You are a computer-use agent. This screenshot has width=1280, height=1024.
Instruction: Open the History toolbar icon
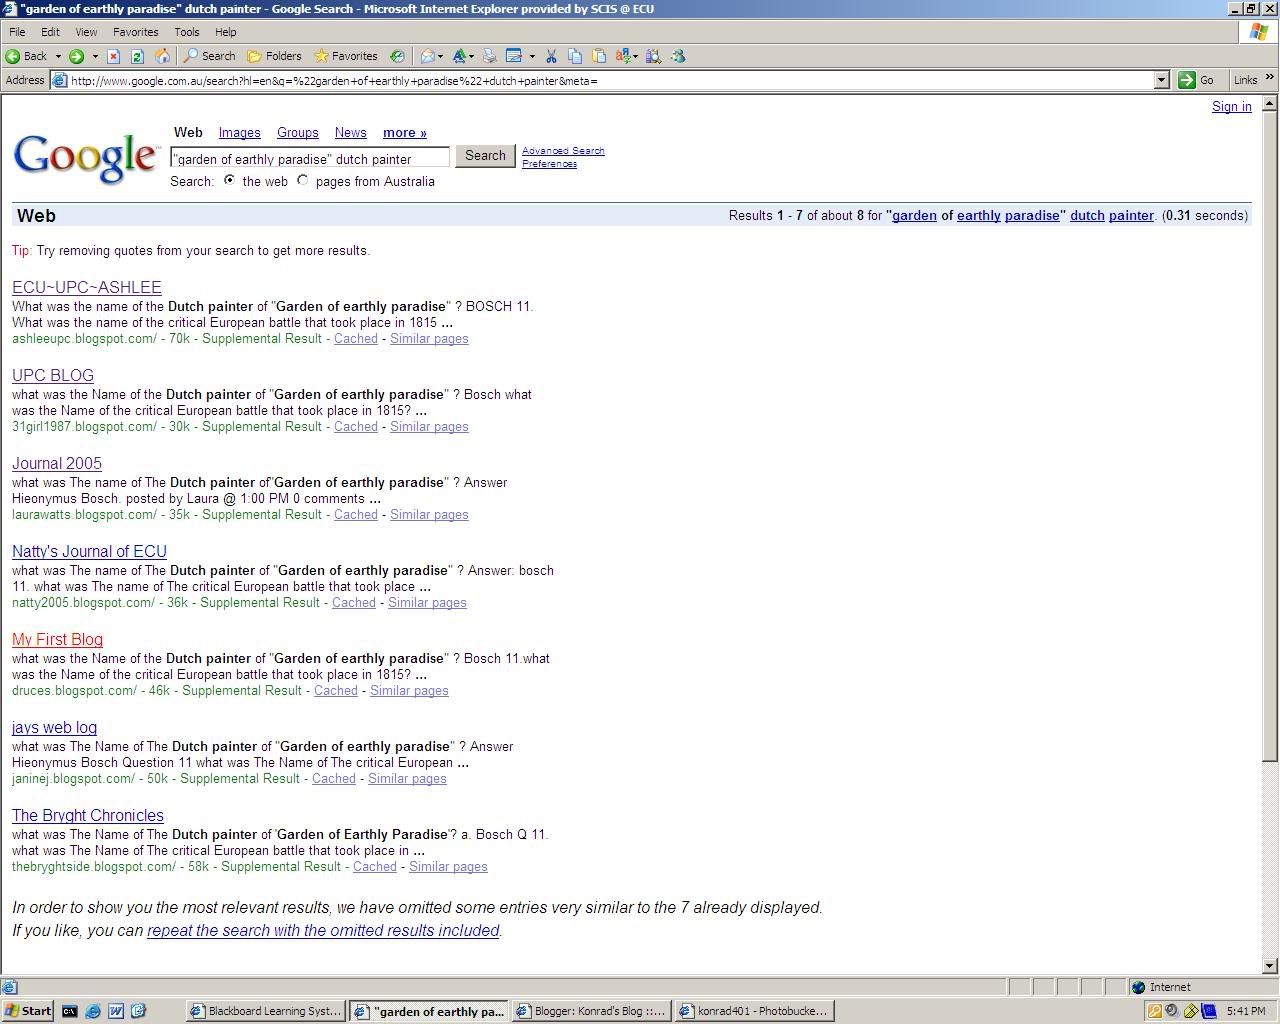click(x=397, y=56)
